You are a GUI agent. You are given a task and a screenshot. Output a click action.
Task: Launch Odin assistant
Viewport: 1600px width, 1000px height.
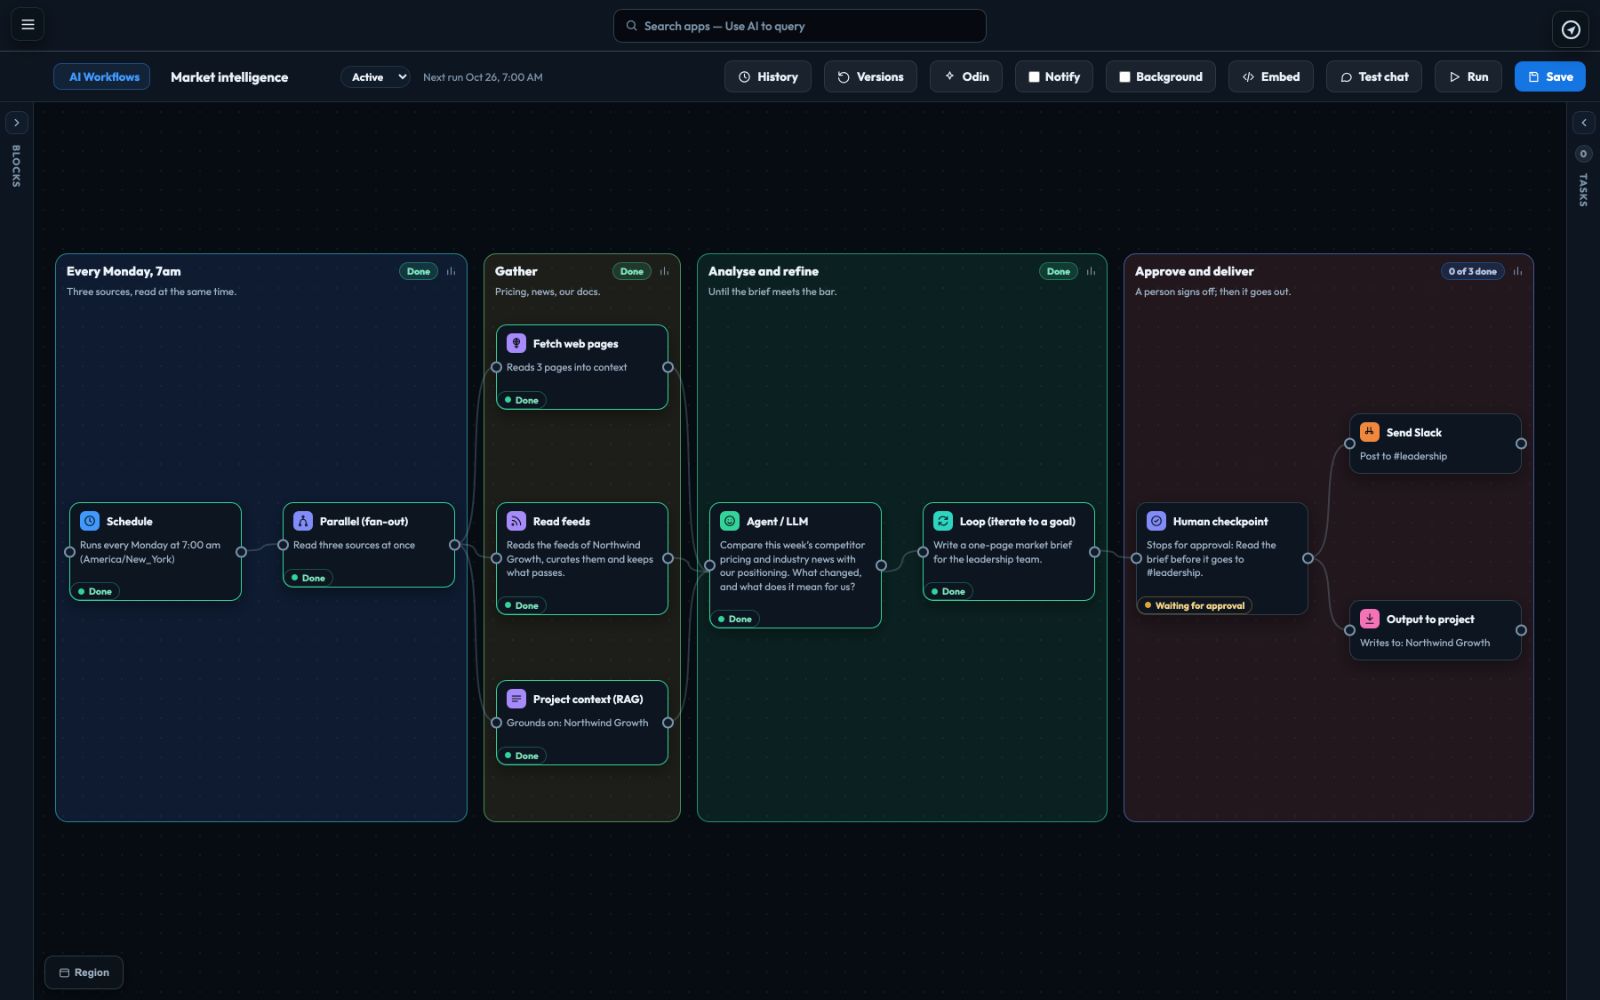pos(966,77)
